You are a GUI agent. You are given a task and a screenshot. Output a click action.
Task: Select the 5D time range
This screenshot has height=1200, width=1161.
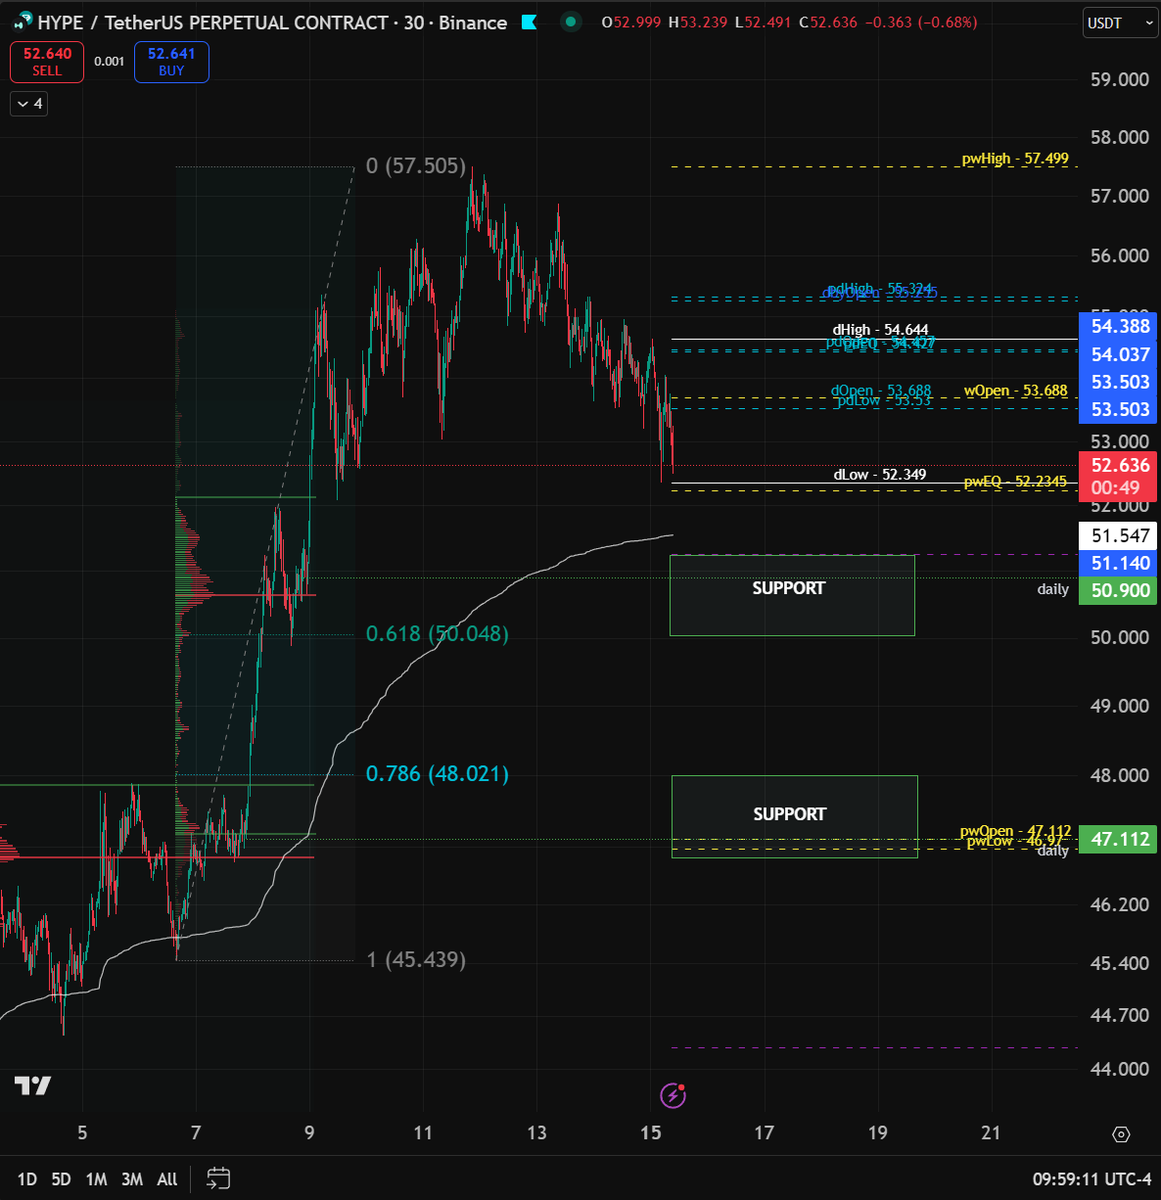(x=61, y=1179)
